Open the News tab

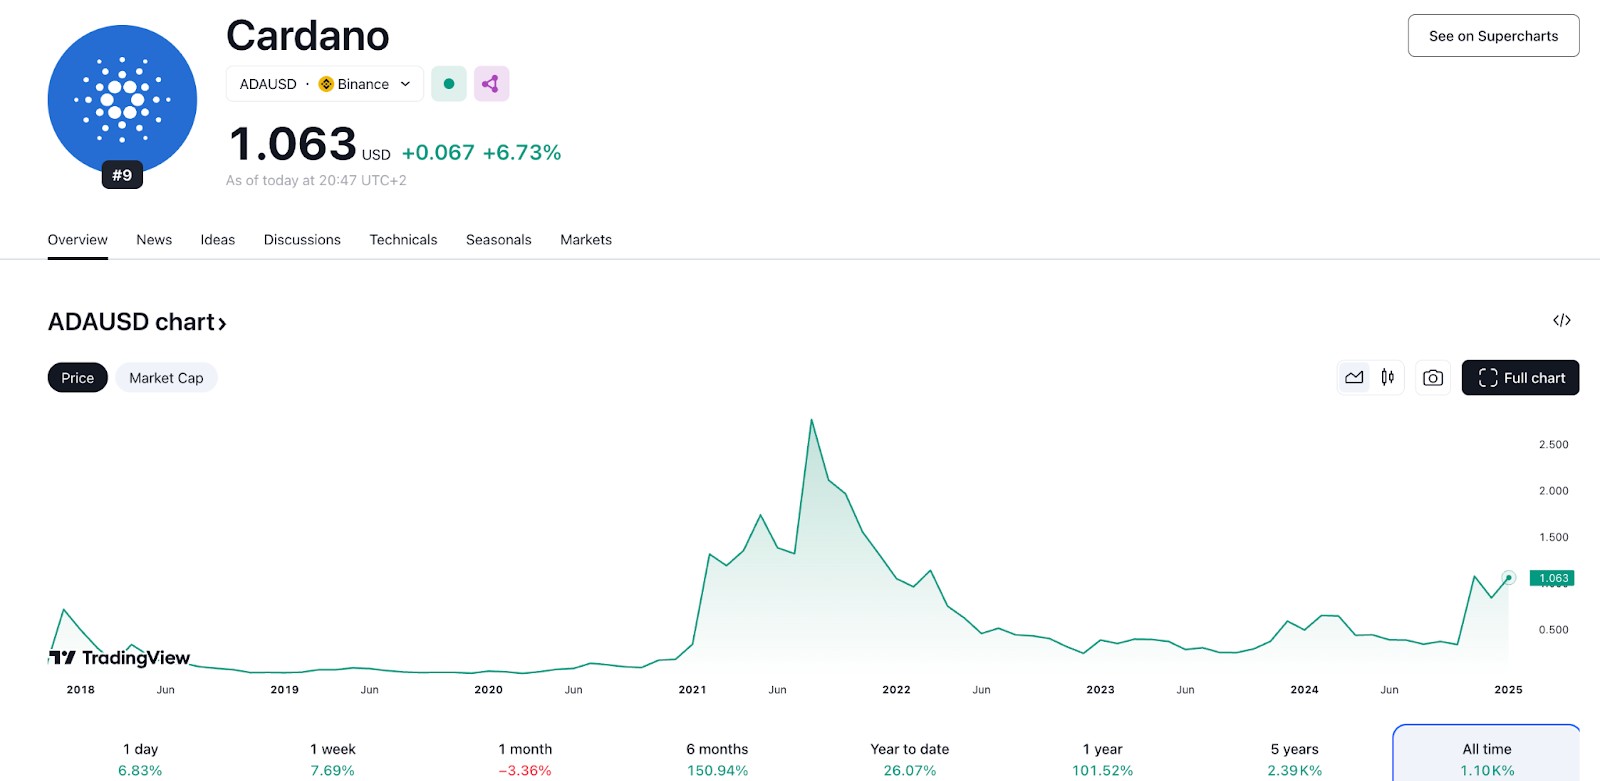click(154, 240)
